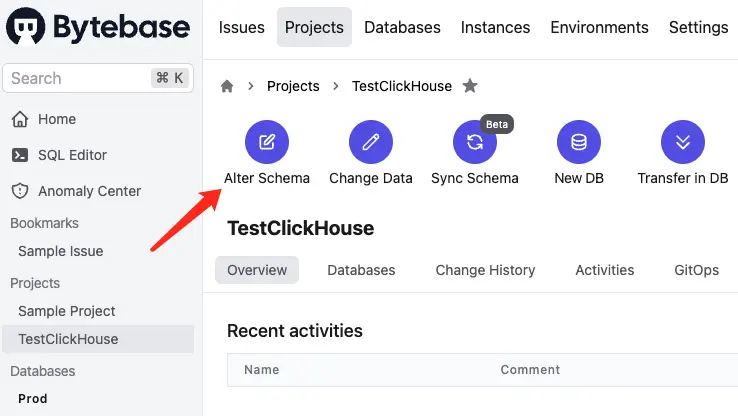Viewport: 738px width, 416px height.
Task: Click the Transfer in DB label
Action: [683, 178]
